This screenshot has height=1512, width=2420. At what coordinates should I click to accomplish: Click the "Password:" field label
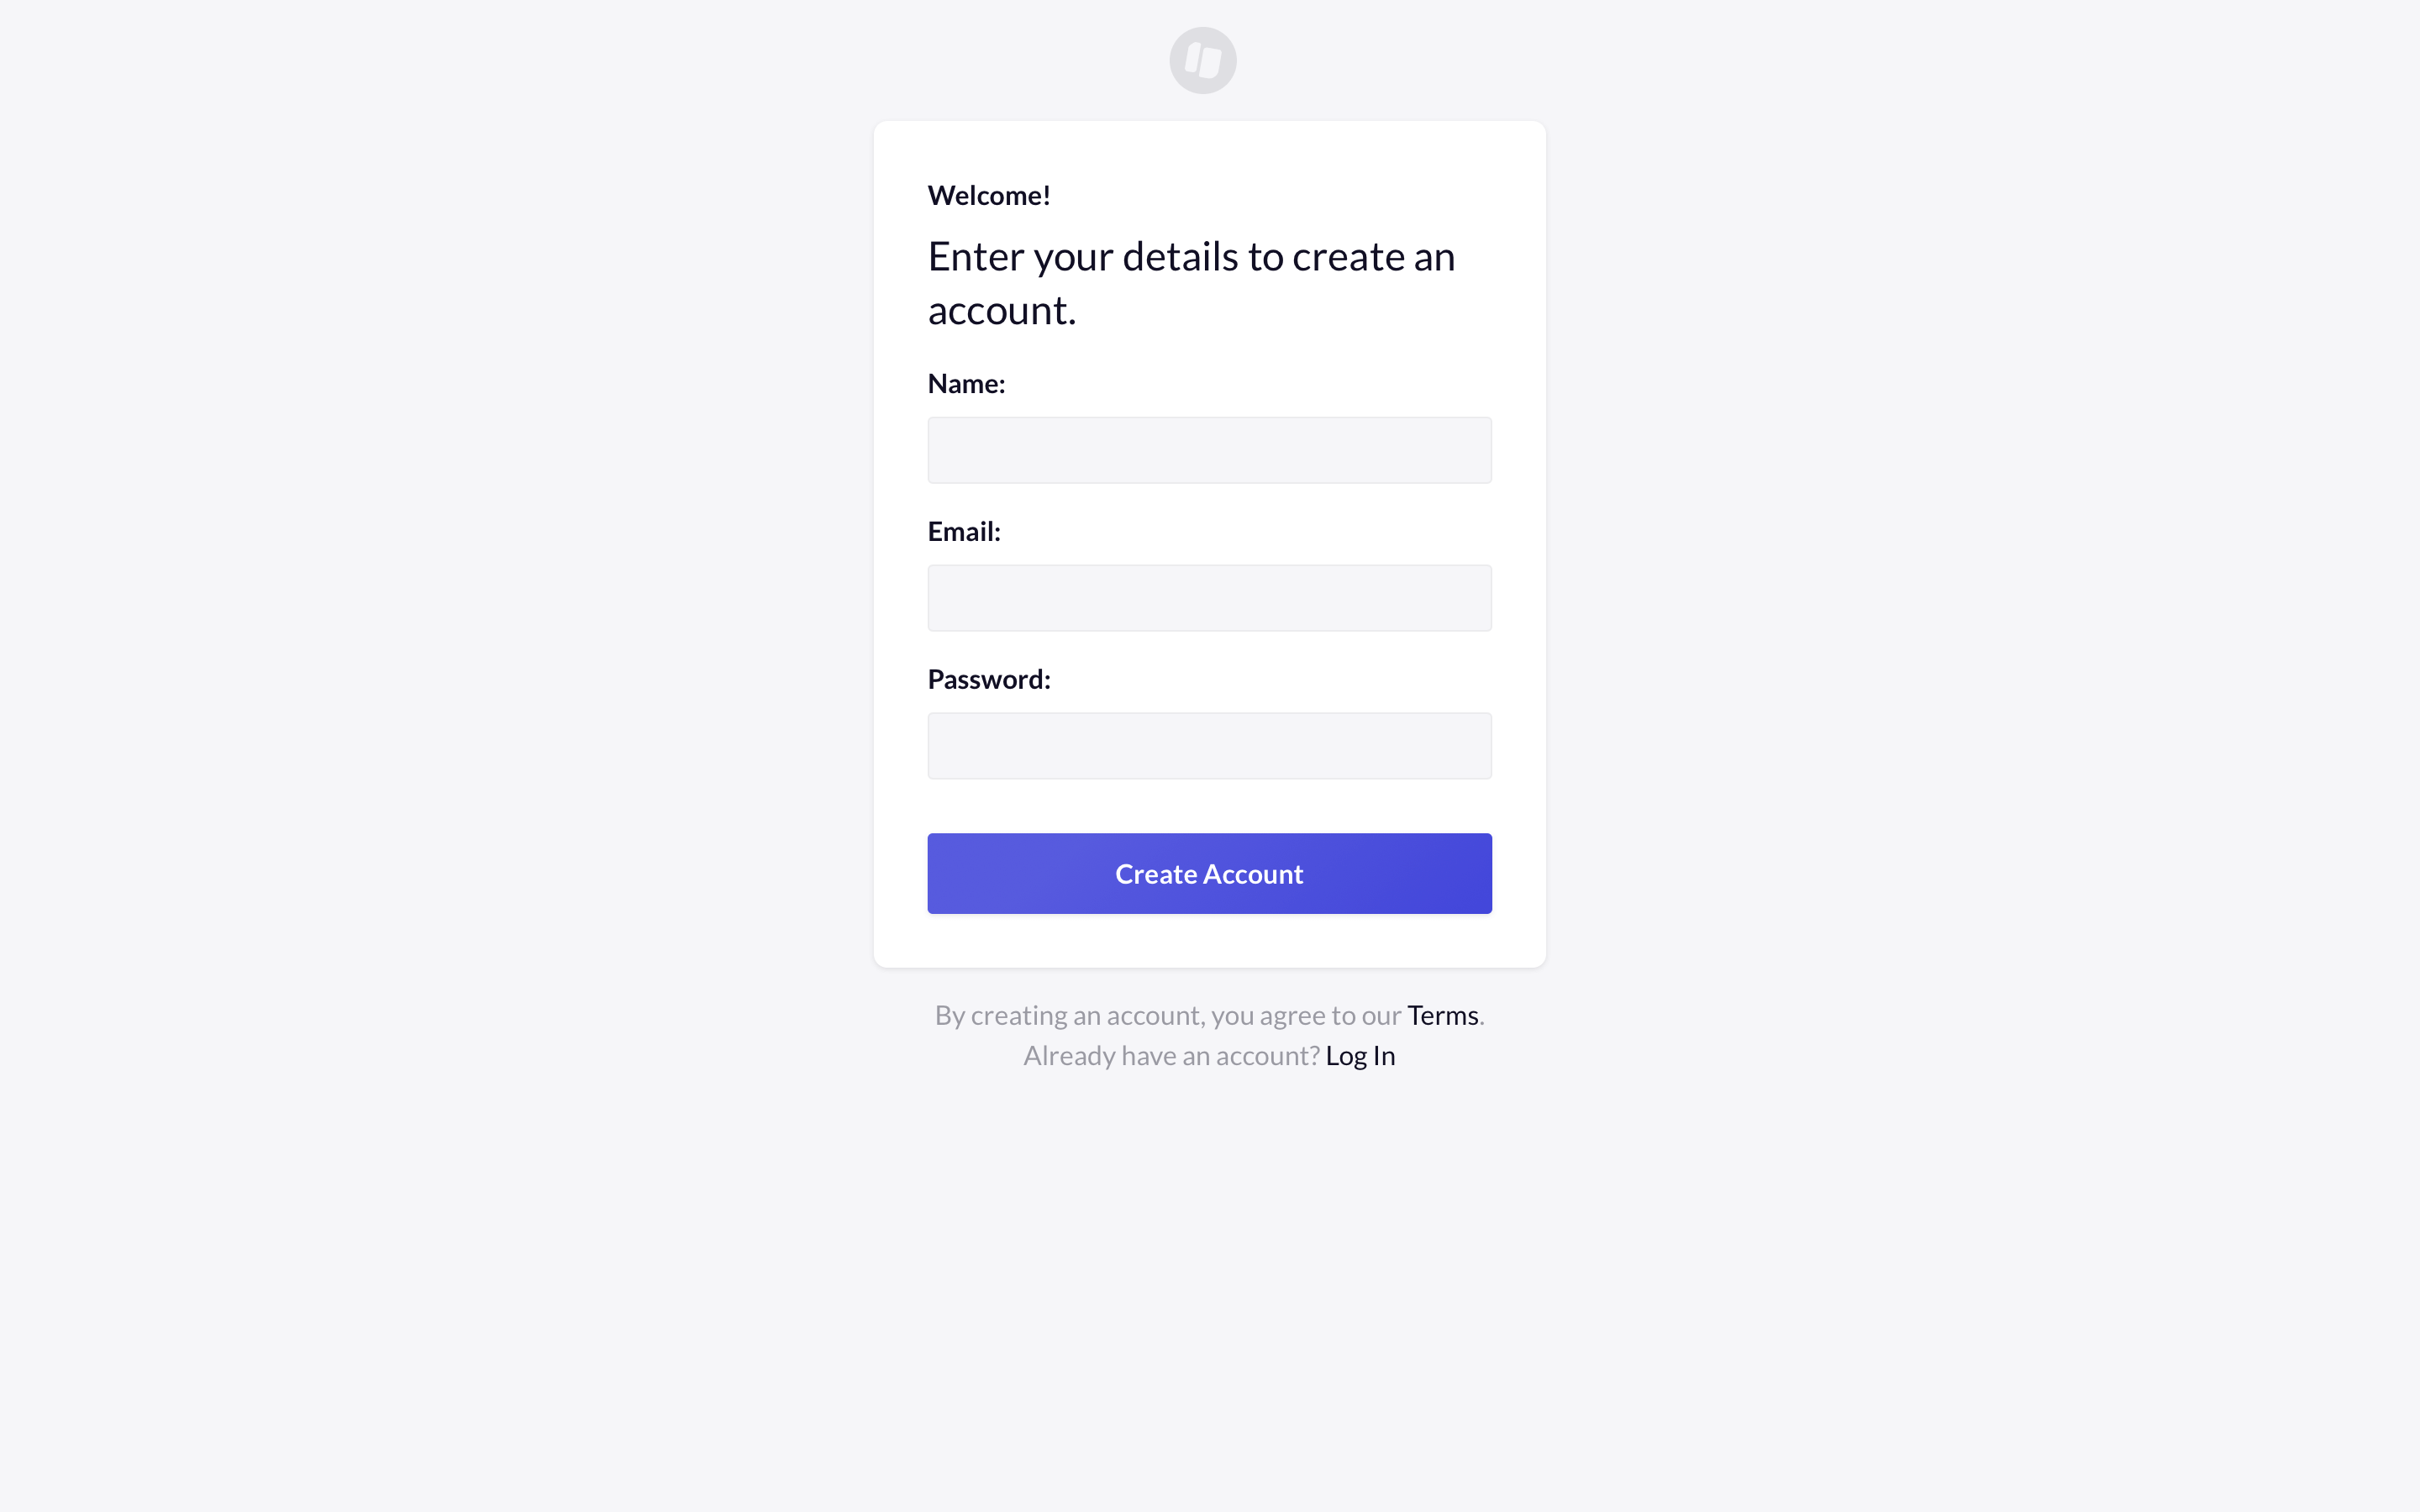pyautogui.click(x=988, y=678)
